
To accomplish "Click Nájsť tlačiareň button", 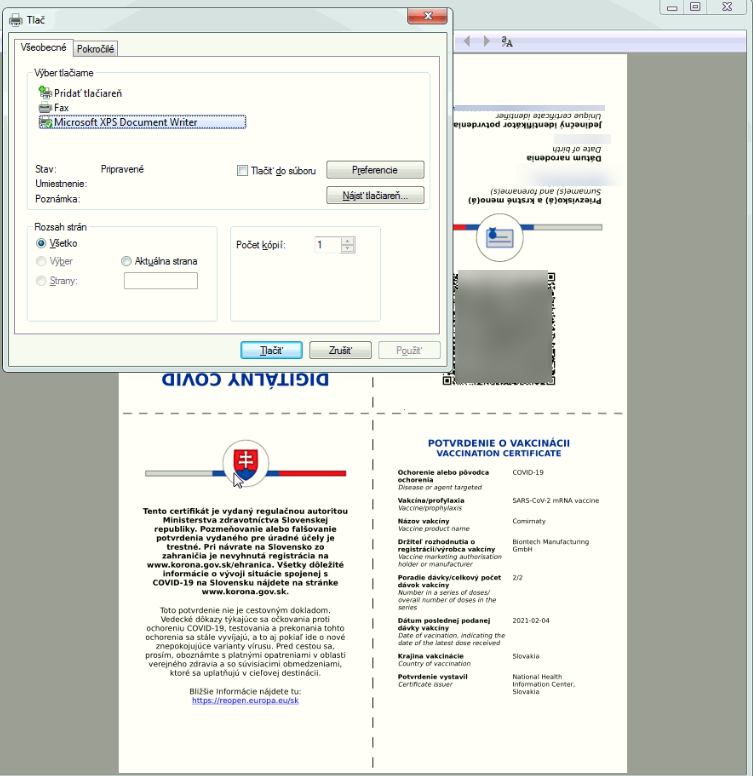I will tap(375, 195).
